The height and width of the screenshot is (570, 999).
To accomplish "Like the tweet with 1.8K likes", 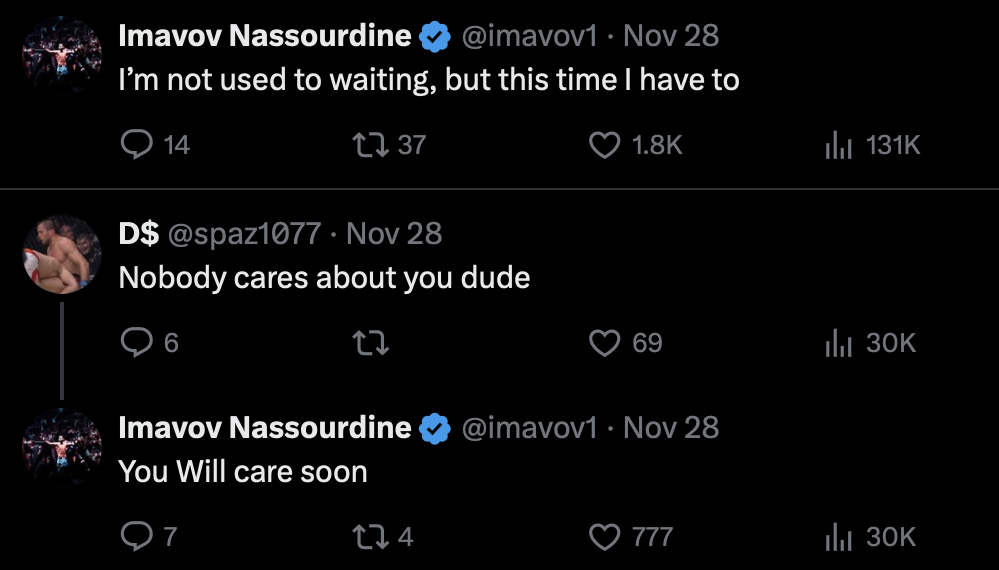I will [x=604, y=146].
